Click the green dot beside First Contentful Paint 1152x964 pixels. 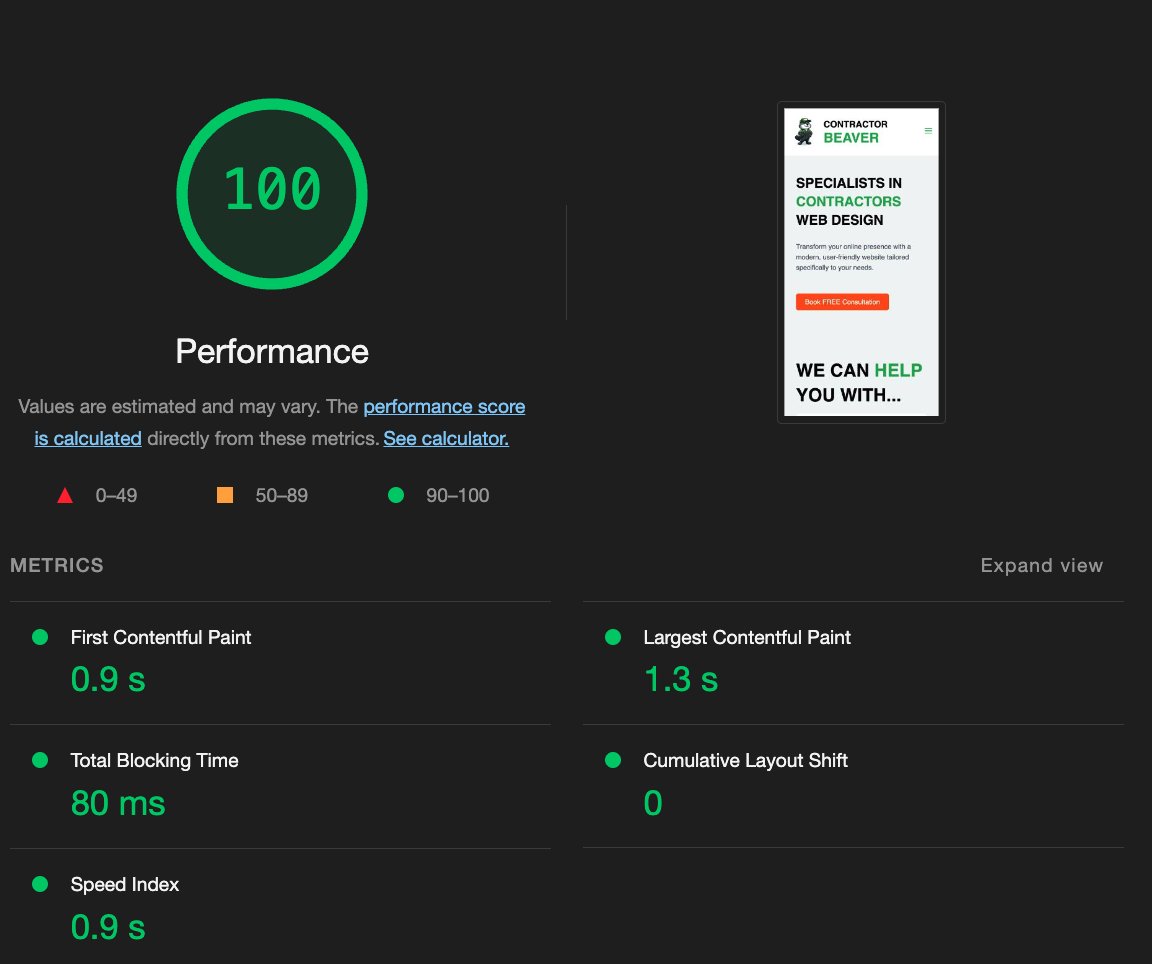39,636
